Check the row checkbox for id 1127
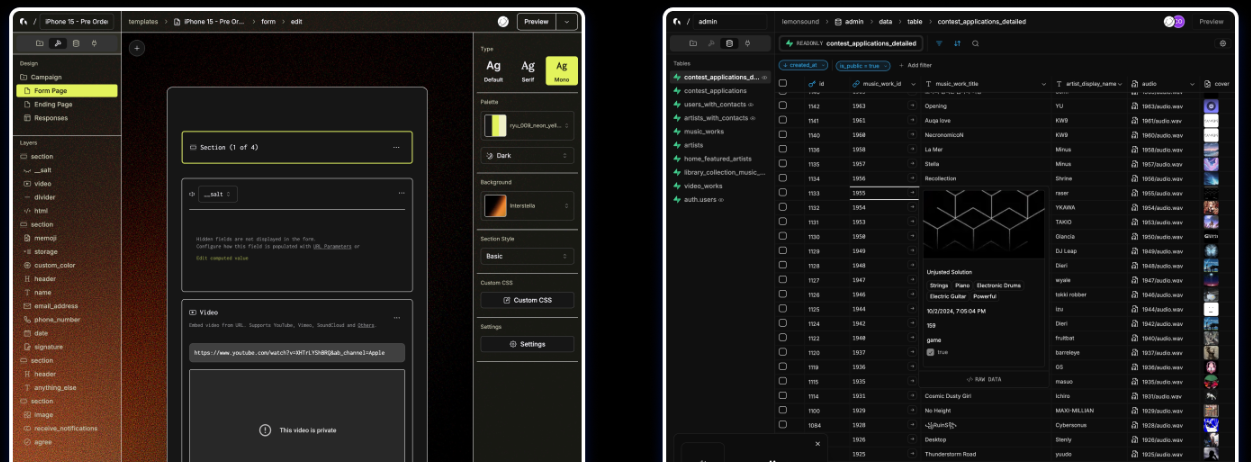The height and width of the screenshot is (462, 1251). pos(783,280)
